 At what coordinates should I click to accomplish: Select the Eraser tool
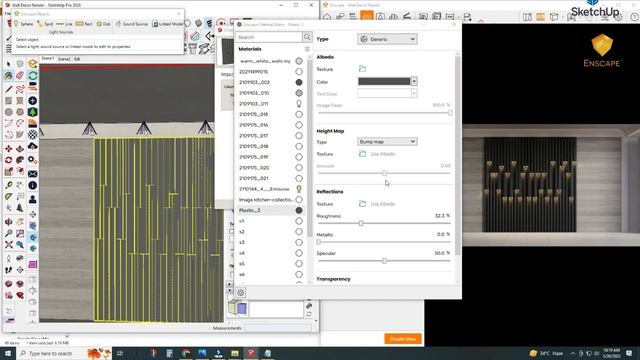point(20,76)
